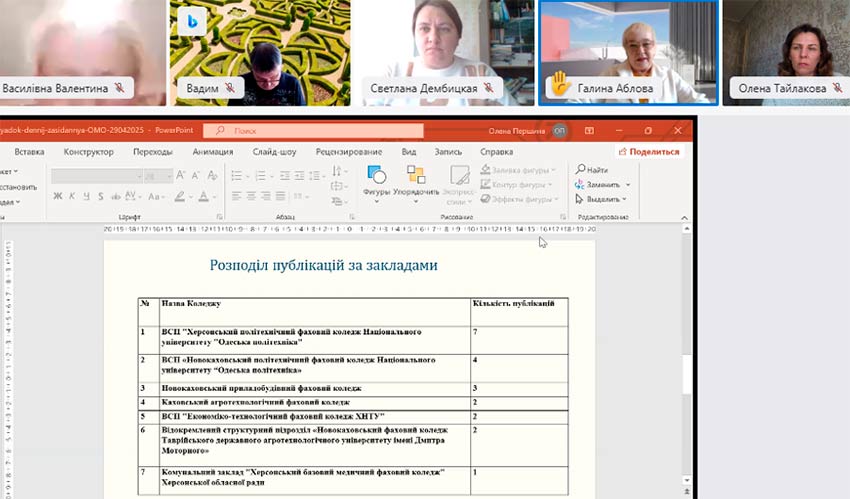The width and height of the screenshot is (850, 499).
Task: Expand the Заменить dropdown arrow
Action: pos(628,185)
